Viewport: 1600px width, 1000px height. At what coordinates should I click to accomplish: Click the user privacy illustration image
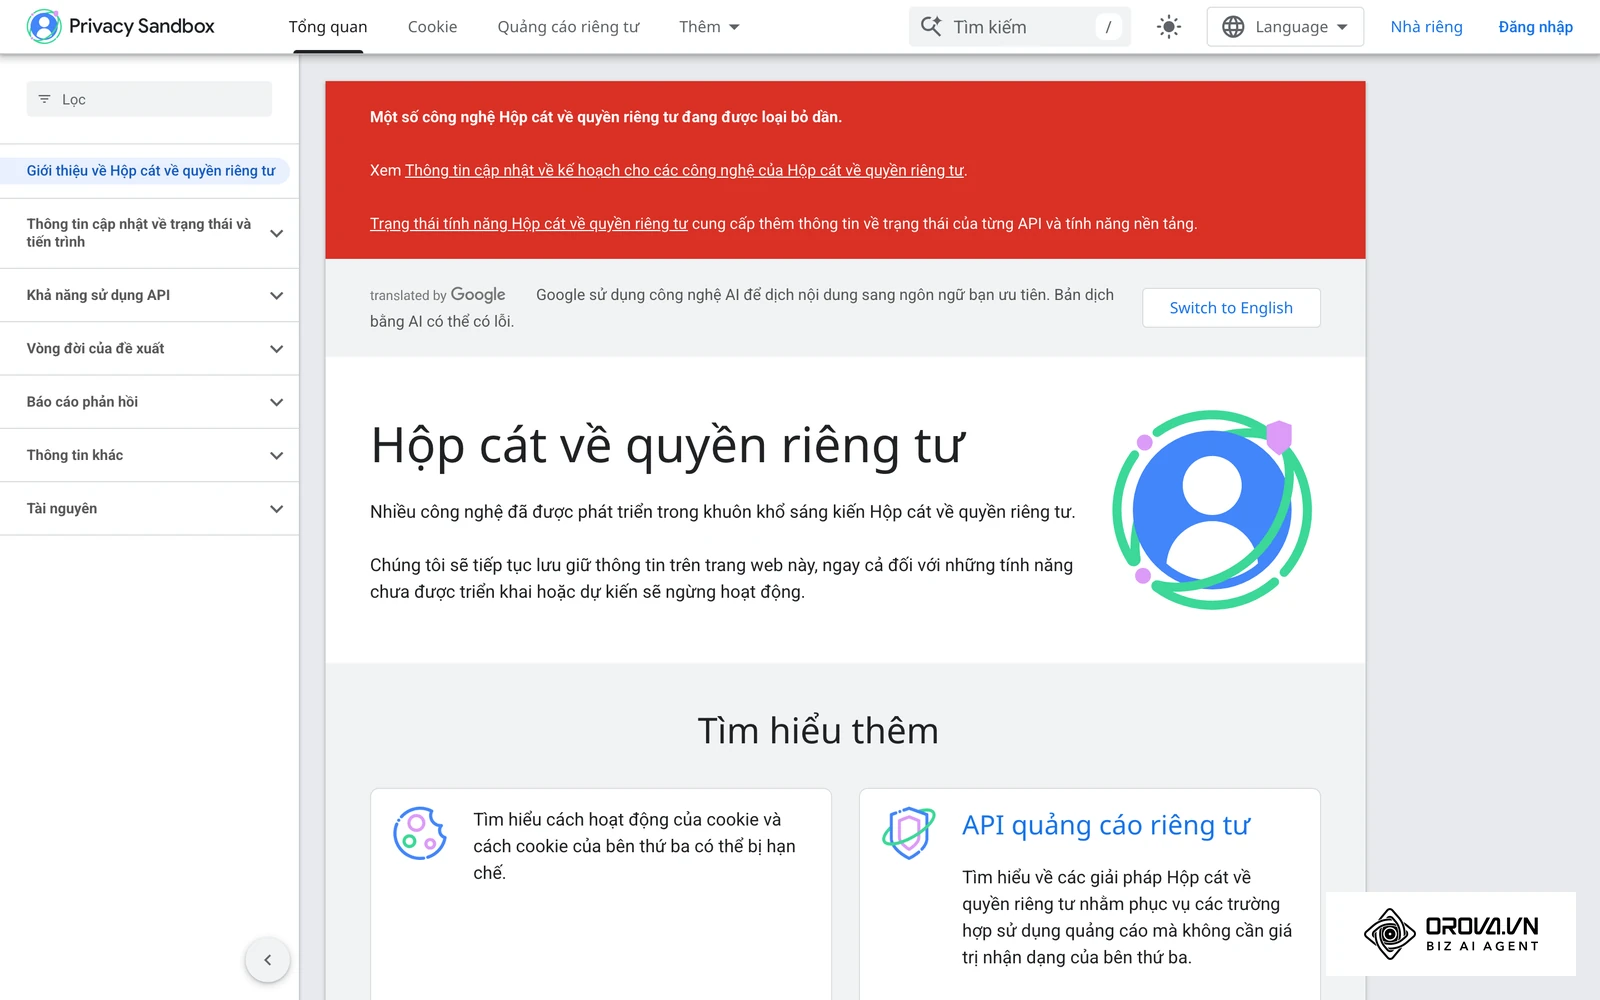pos(1212,510)
